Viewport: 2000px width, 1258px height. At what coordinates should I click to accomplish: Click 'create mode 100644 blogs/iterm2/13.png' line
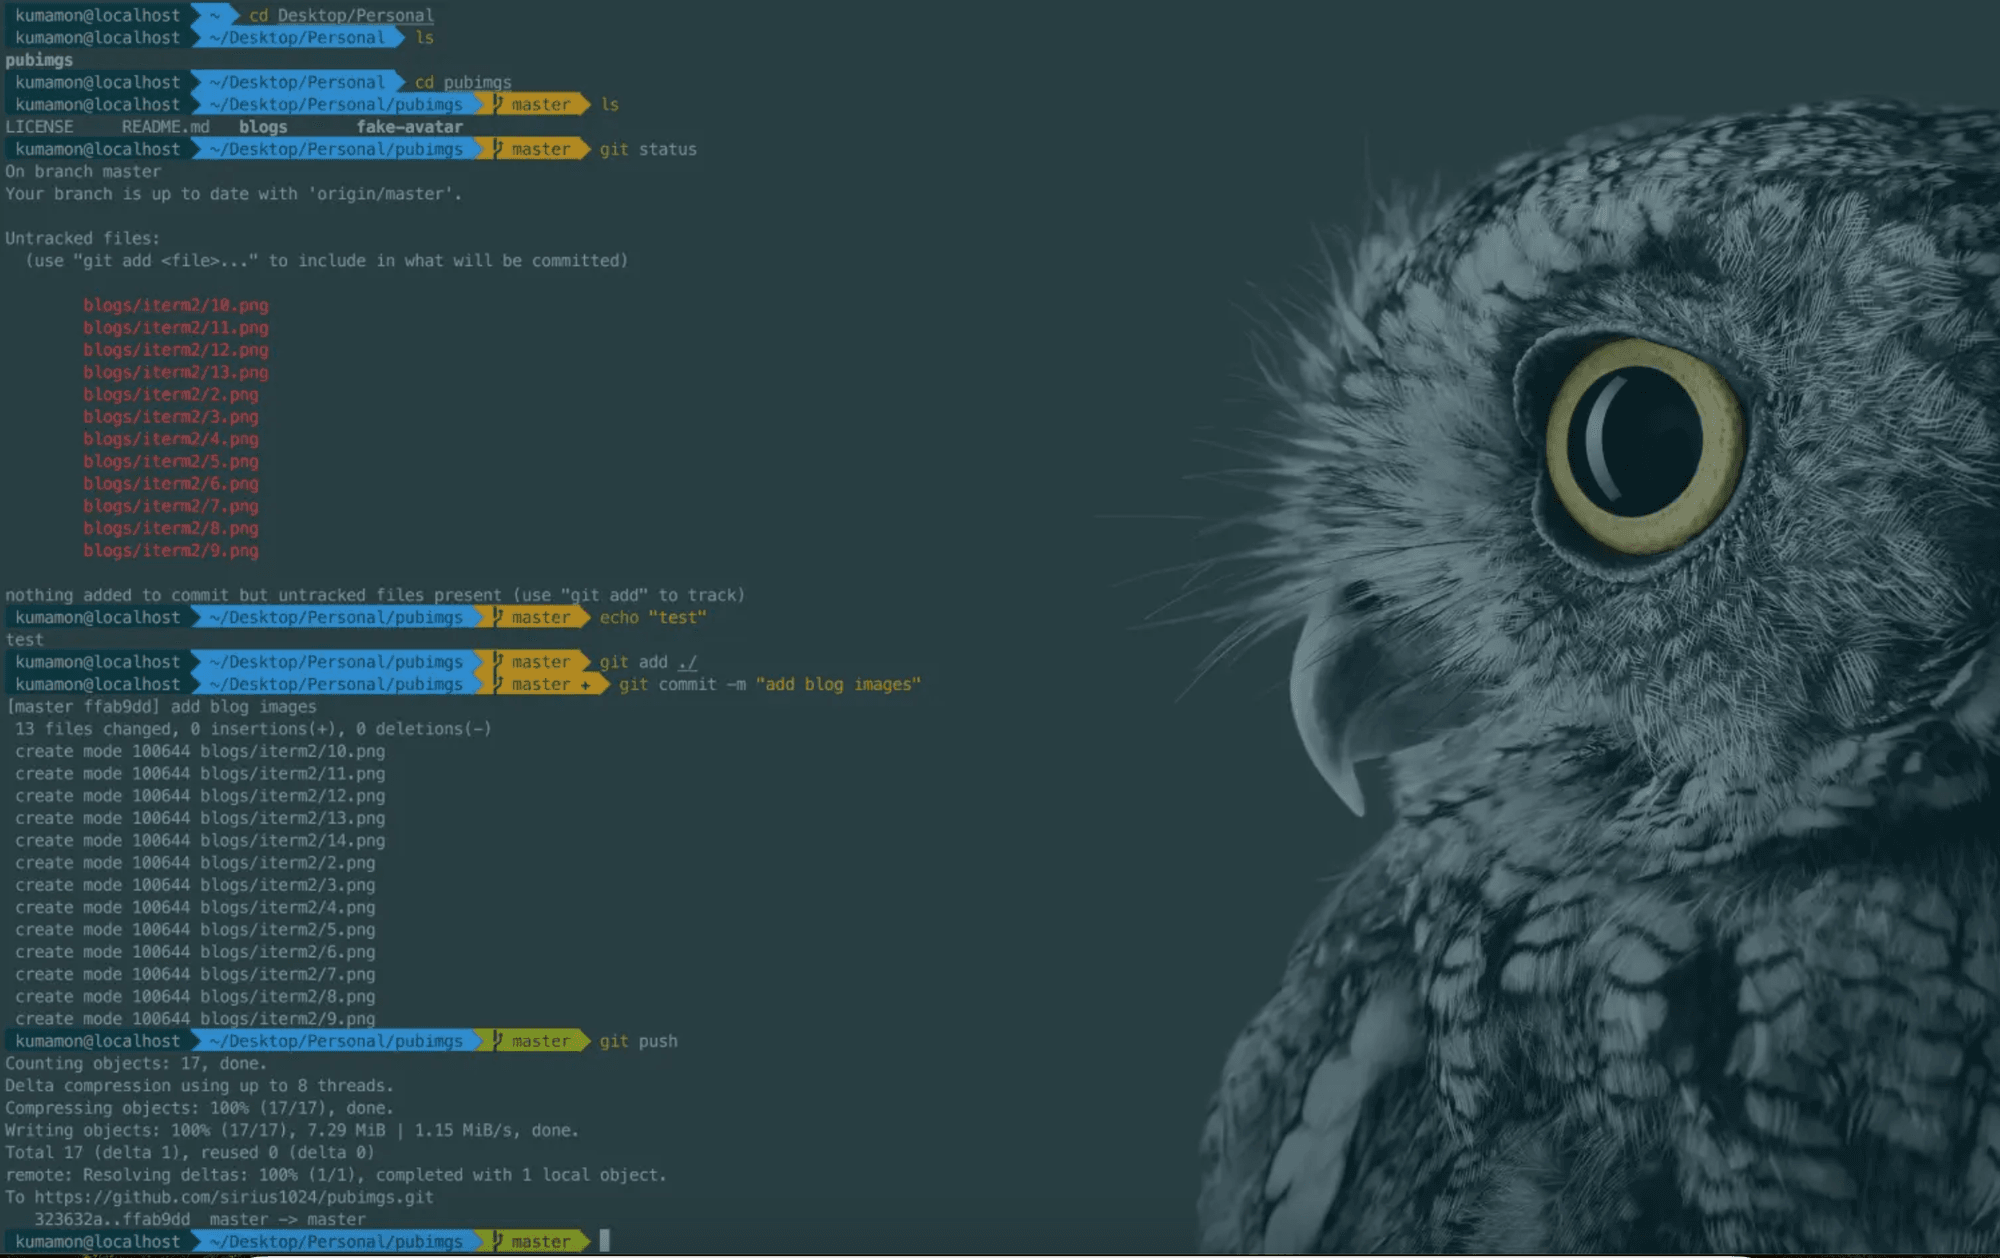(x=200, y=818)
